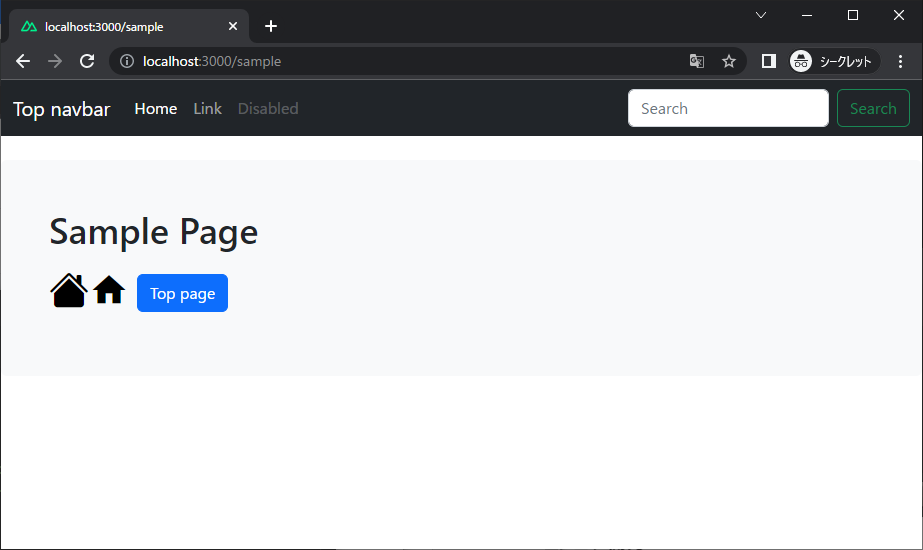Screen dimensions: 923x550
Task: Open the translate page icon
Action: [696, 61]
